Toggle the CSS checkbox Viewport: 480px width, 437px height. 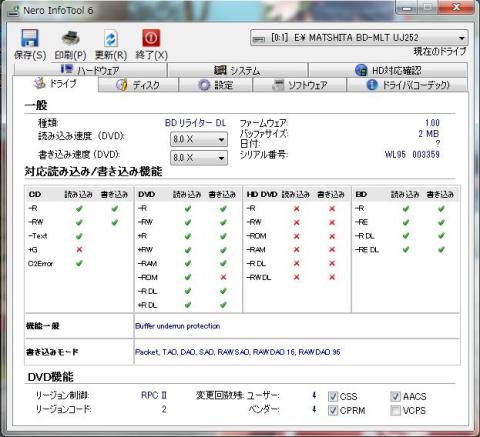tap(333, 396)
